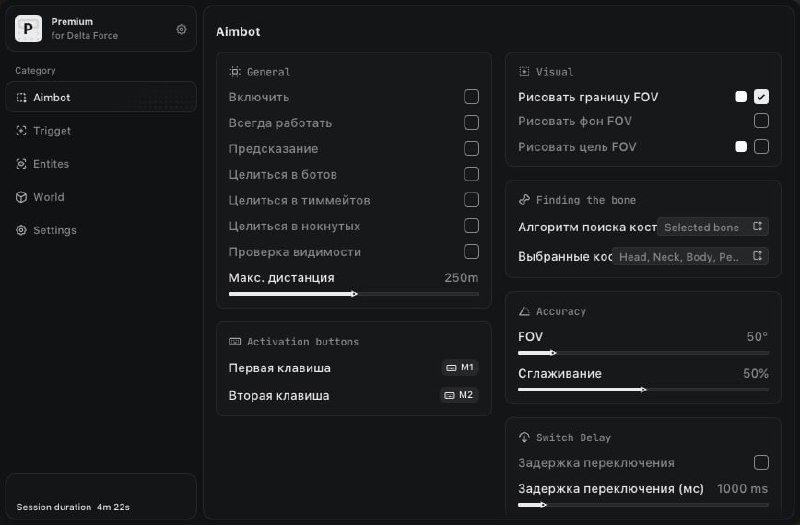800x525 pixels.
Task: Click the "Макс. дистанция" slider handle
Action: 354,294
